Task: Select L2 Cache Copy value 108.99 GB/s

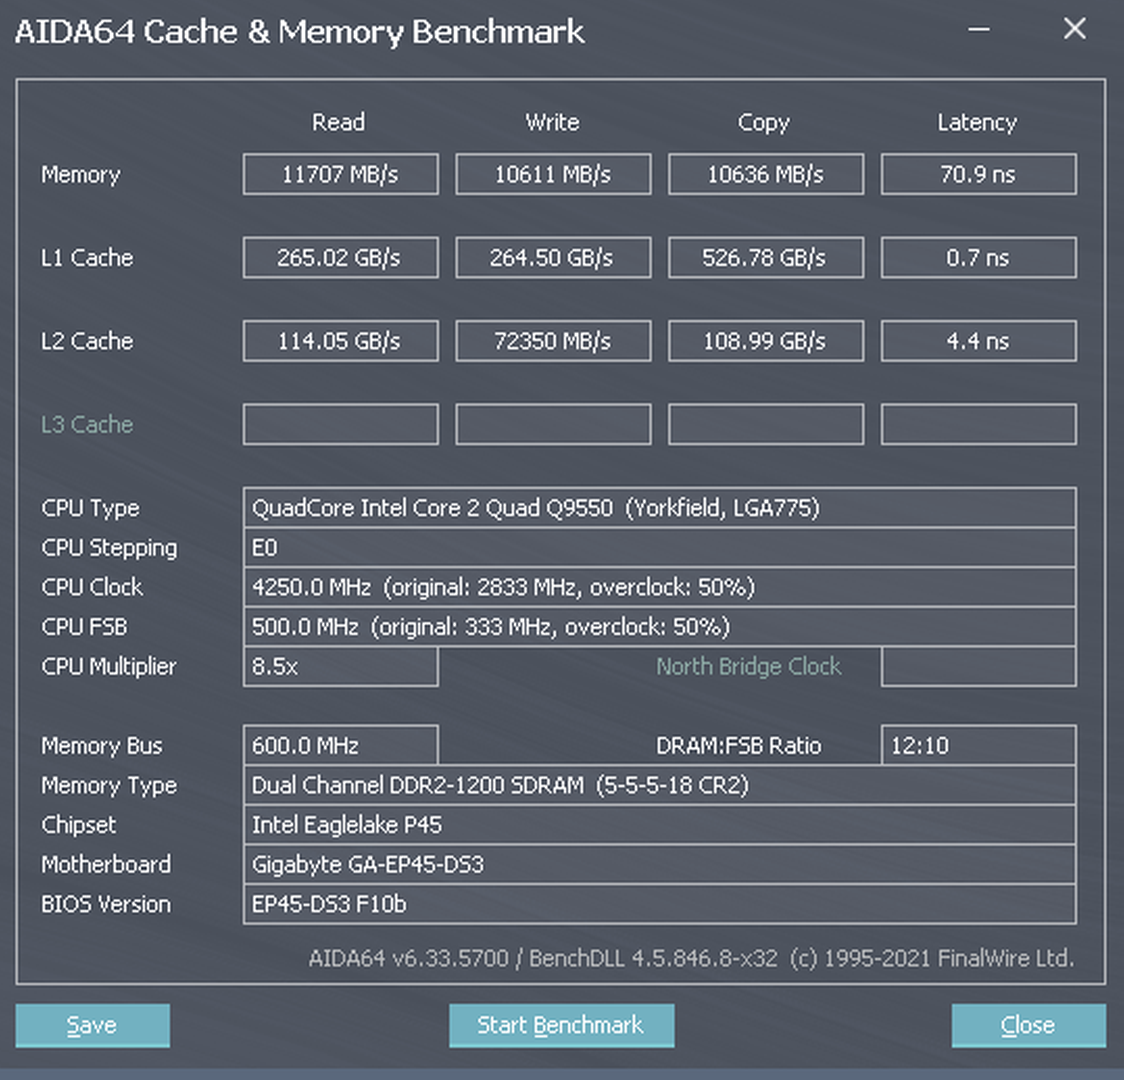Action: pos(766,341)
